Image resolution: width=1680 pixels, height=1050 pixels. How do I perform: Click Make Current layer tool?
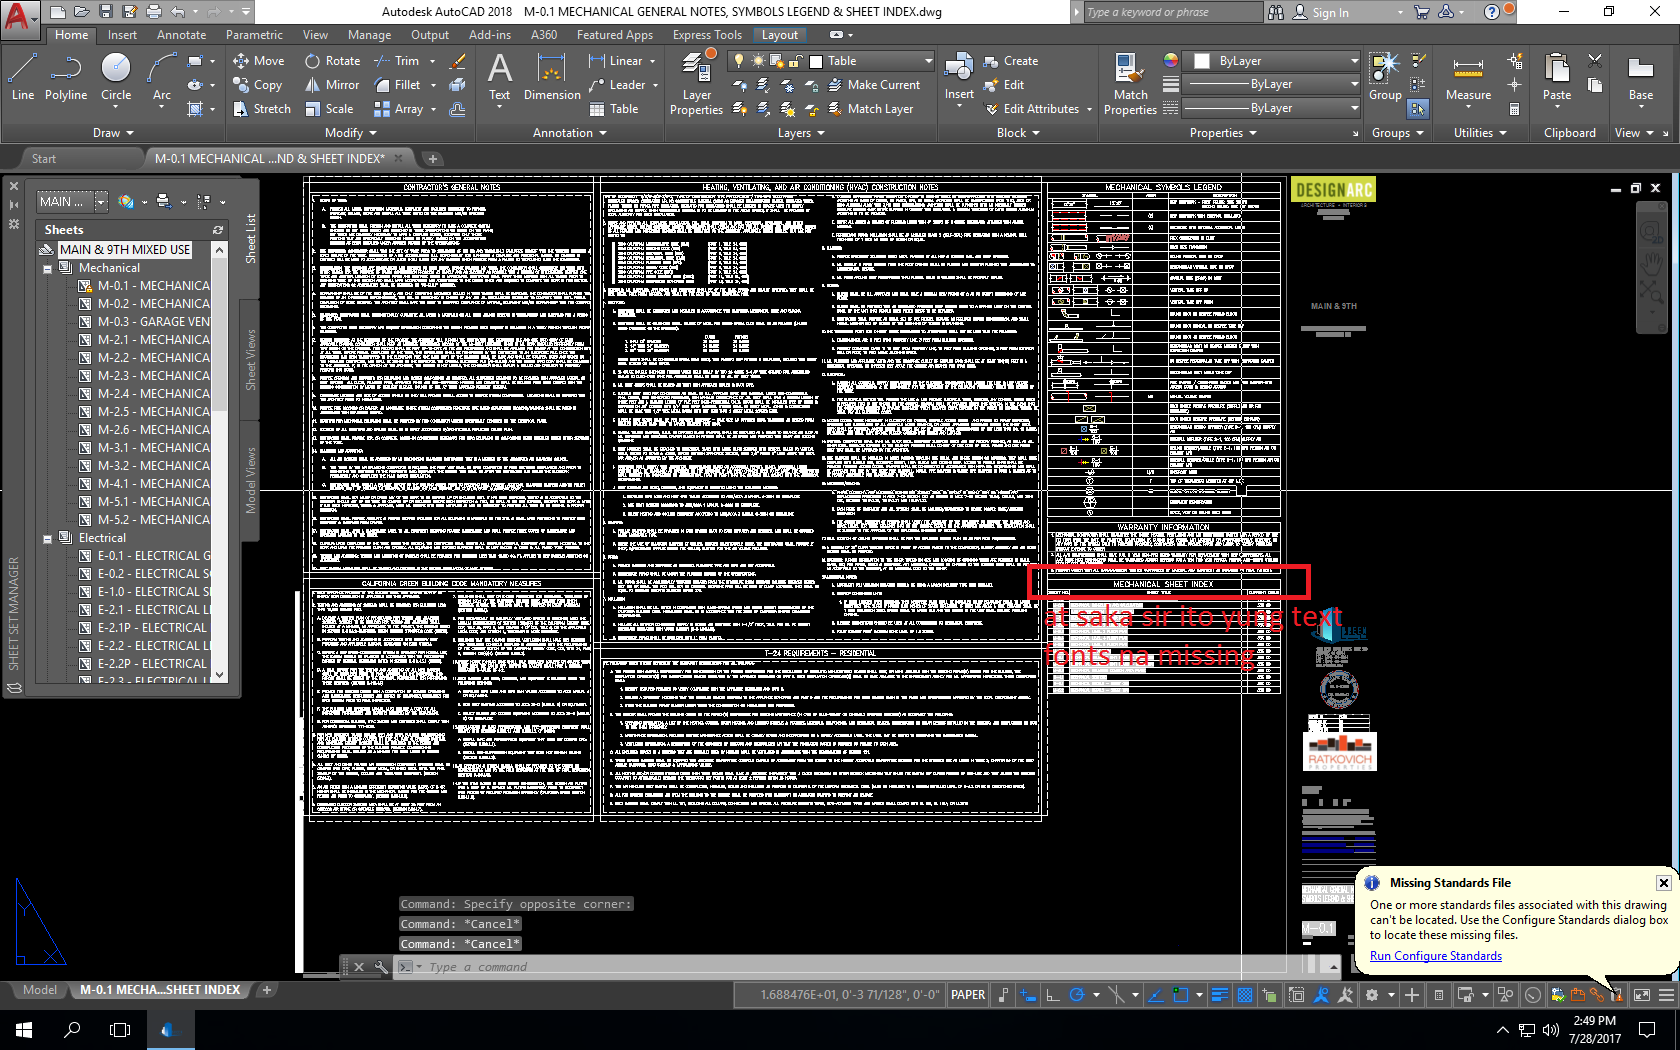click(874, 85)
